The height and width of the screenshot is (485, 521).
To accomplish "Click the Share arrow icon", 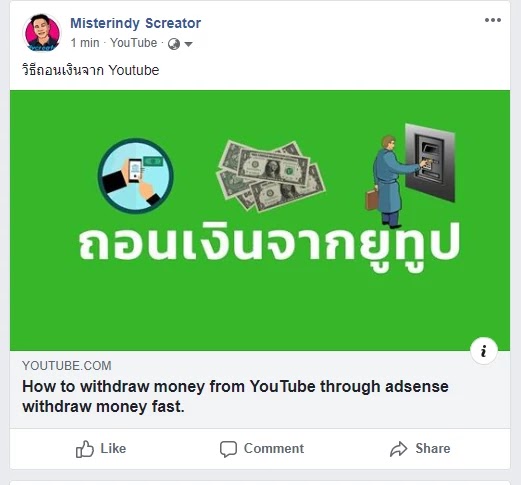I will (399, 449).
